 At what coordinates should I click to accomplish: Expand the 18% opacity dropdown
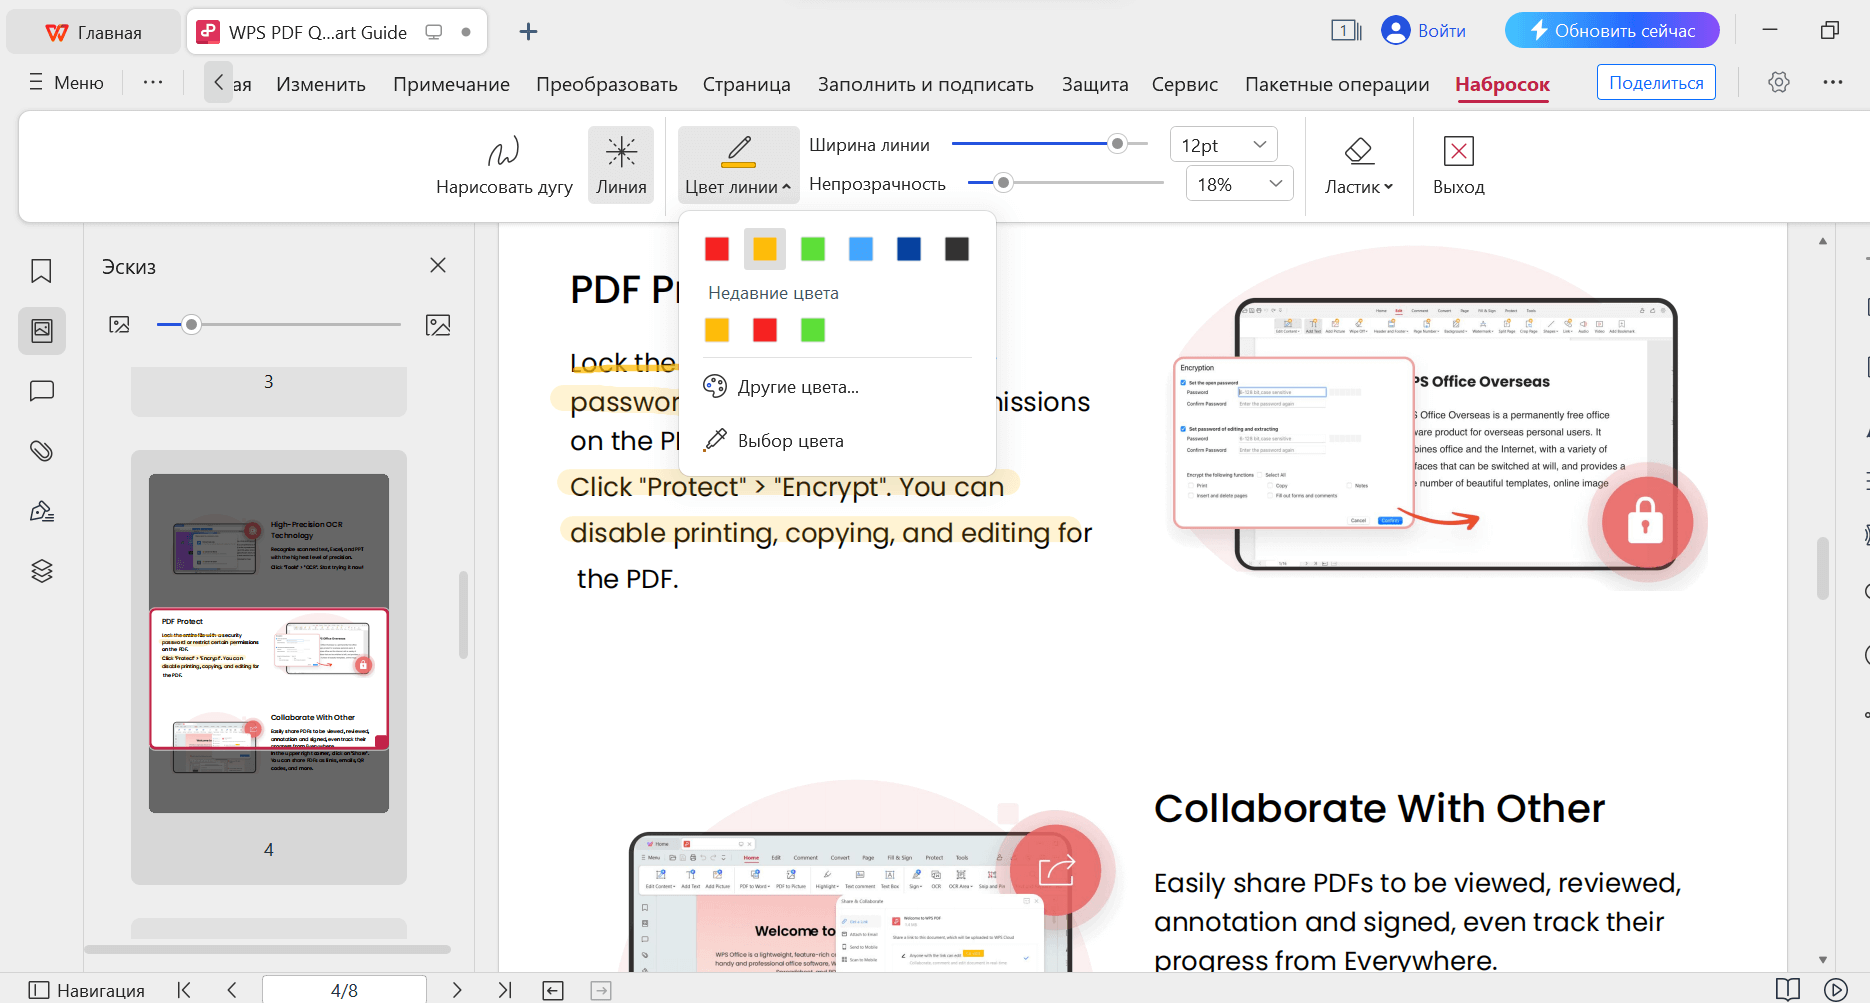pyautogui.click(x=1239, y=183)
